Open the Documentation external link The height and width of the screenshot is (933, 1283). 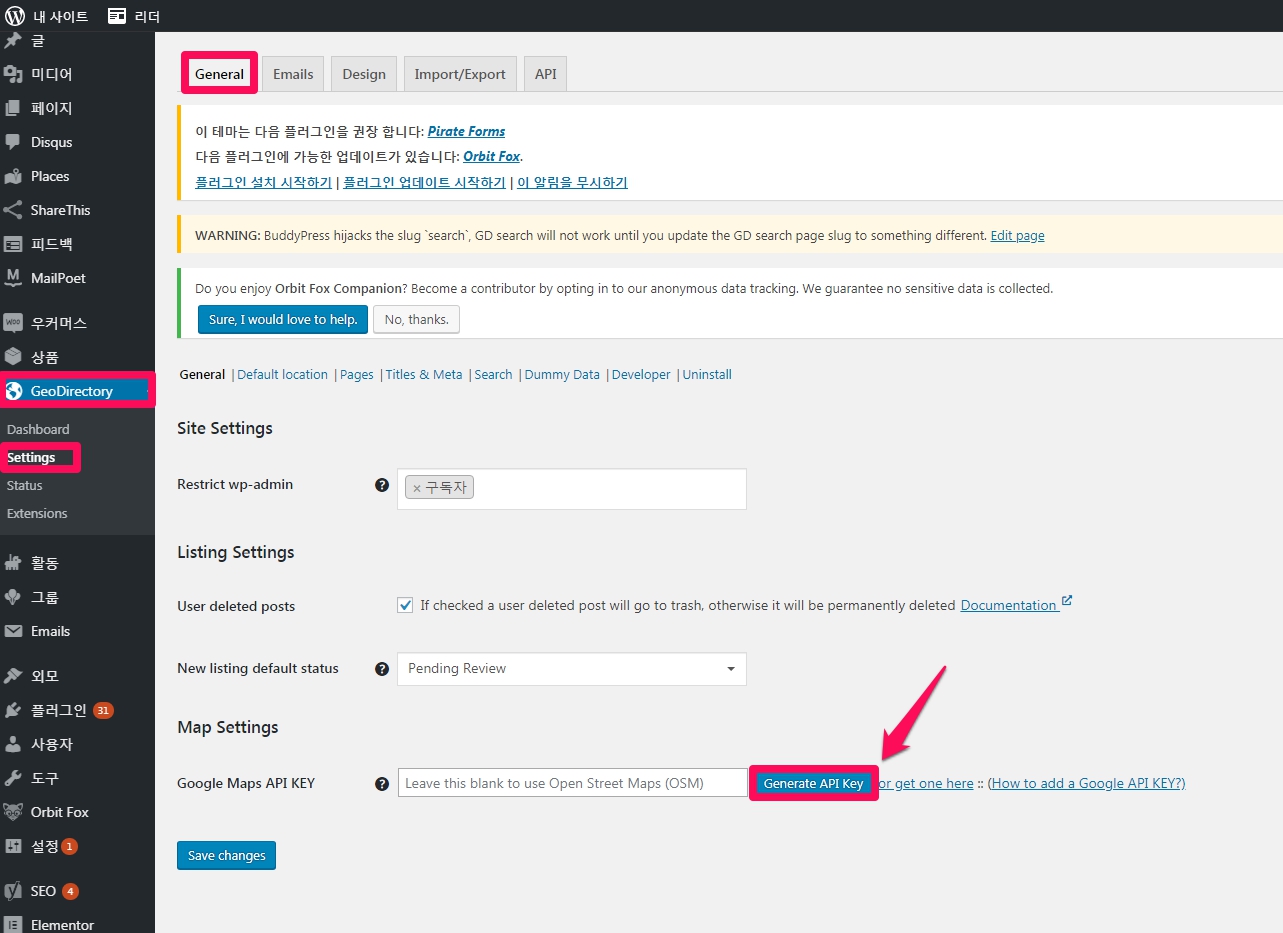coord(1016,605)
